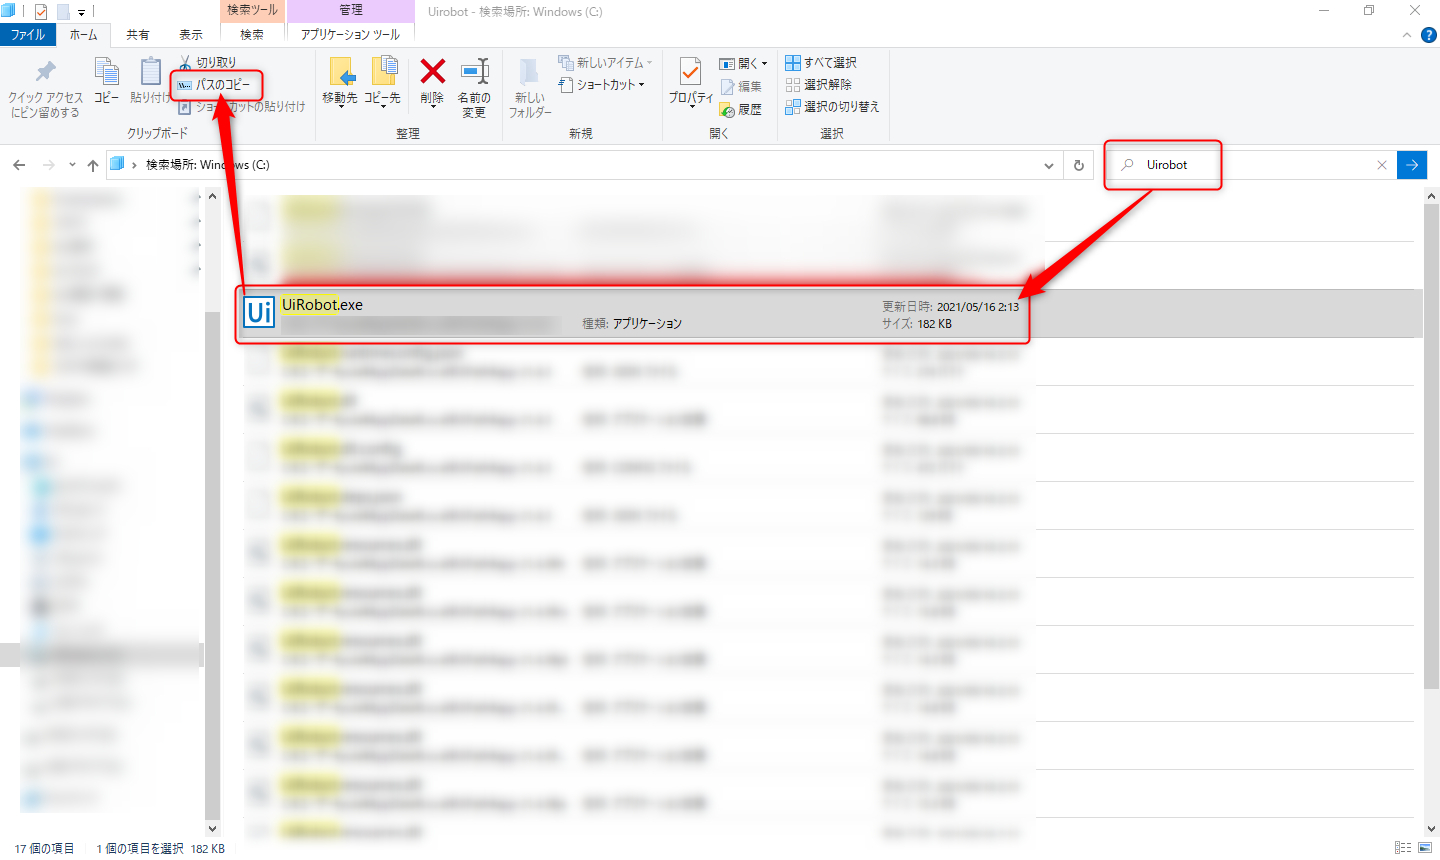Image resolution: width=1440 pixels, height=860 pixels.
Task: Pin to Quick Access icon
Action: [45, 72]
